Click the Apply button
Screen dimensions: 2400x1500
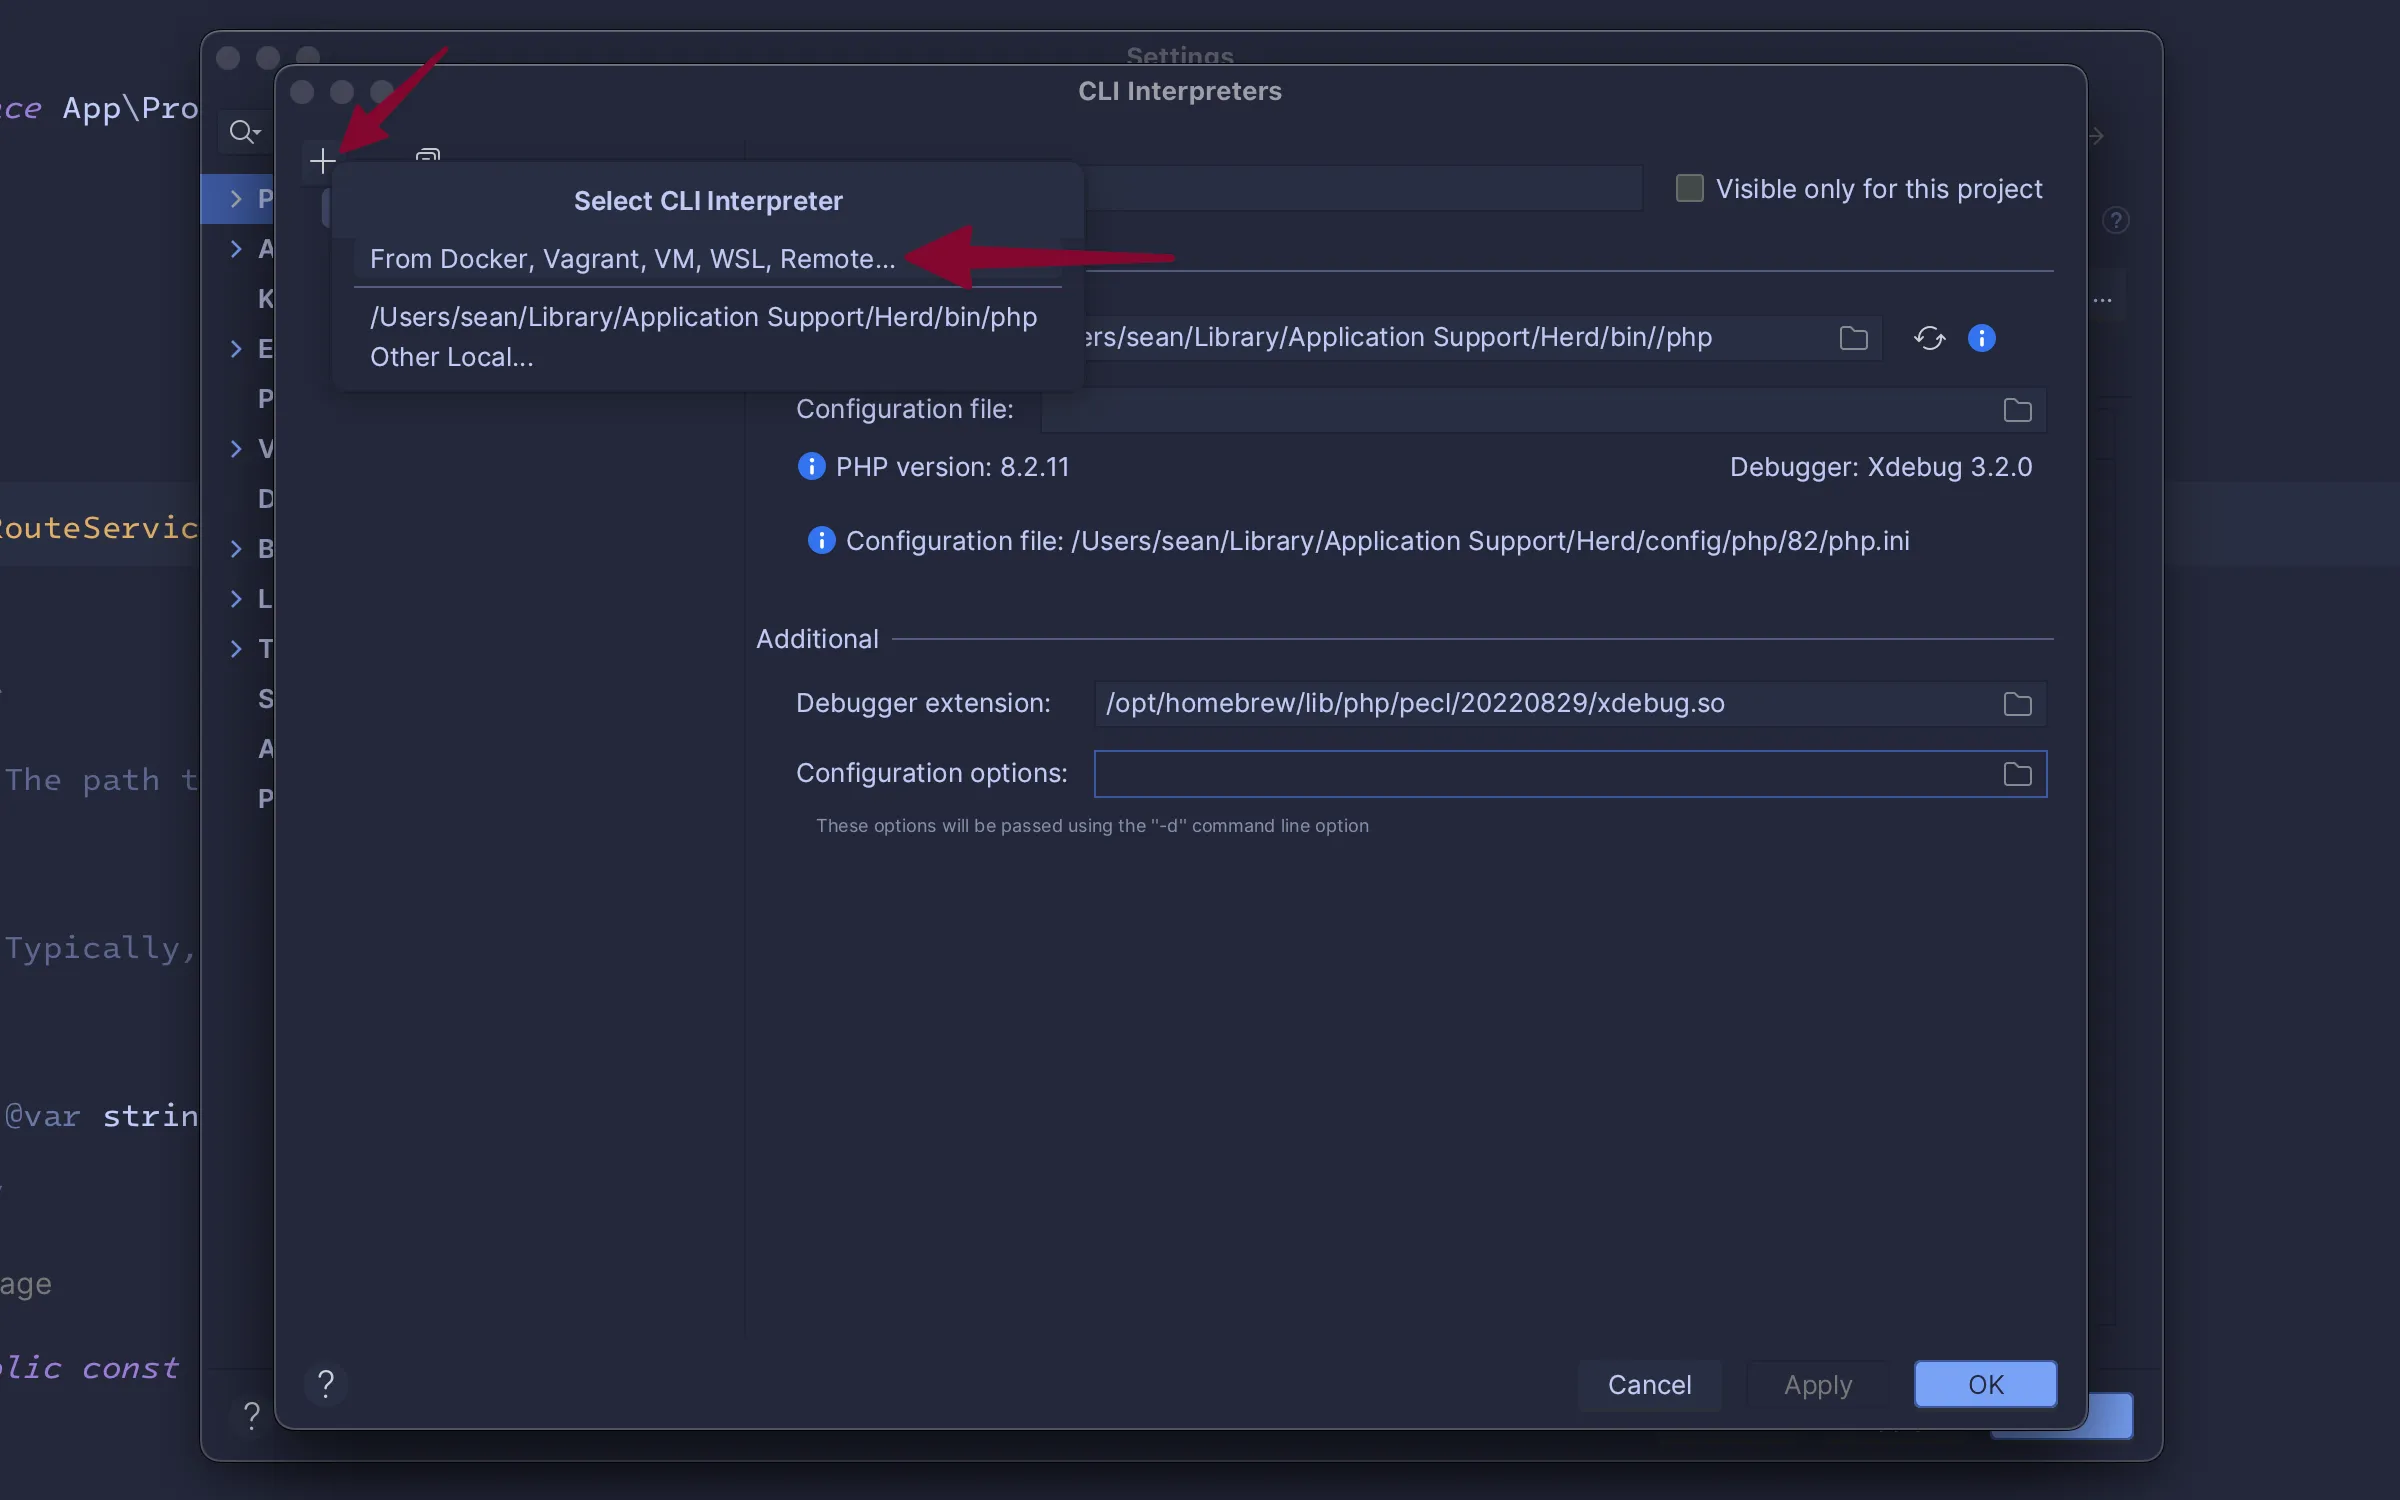coord(1818,1385)
